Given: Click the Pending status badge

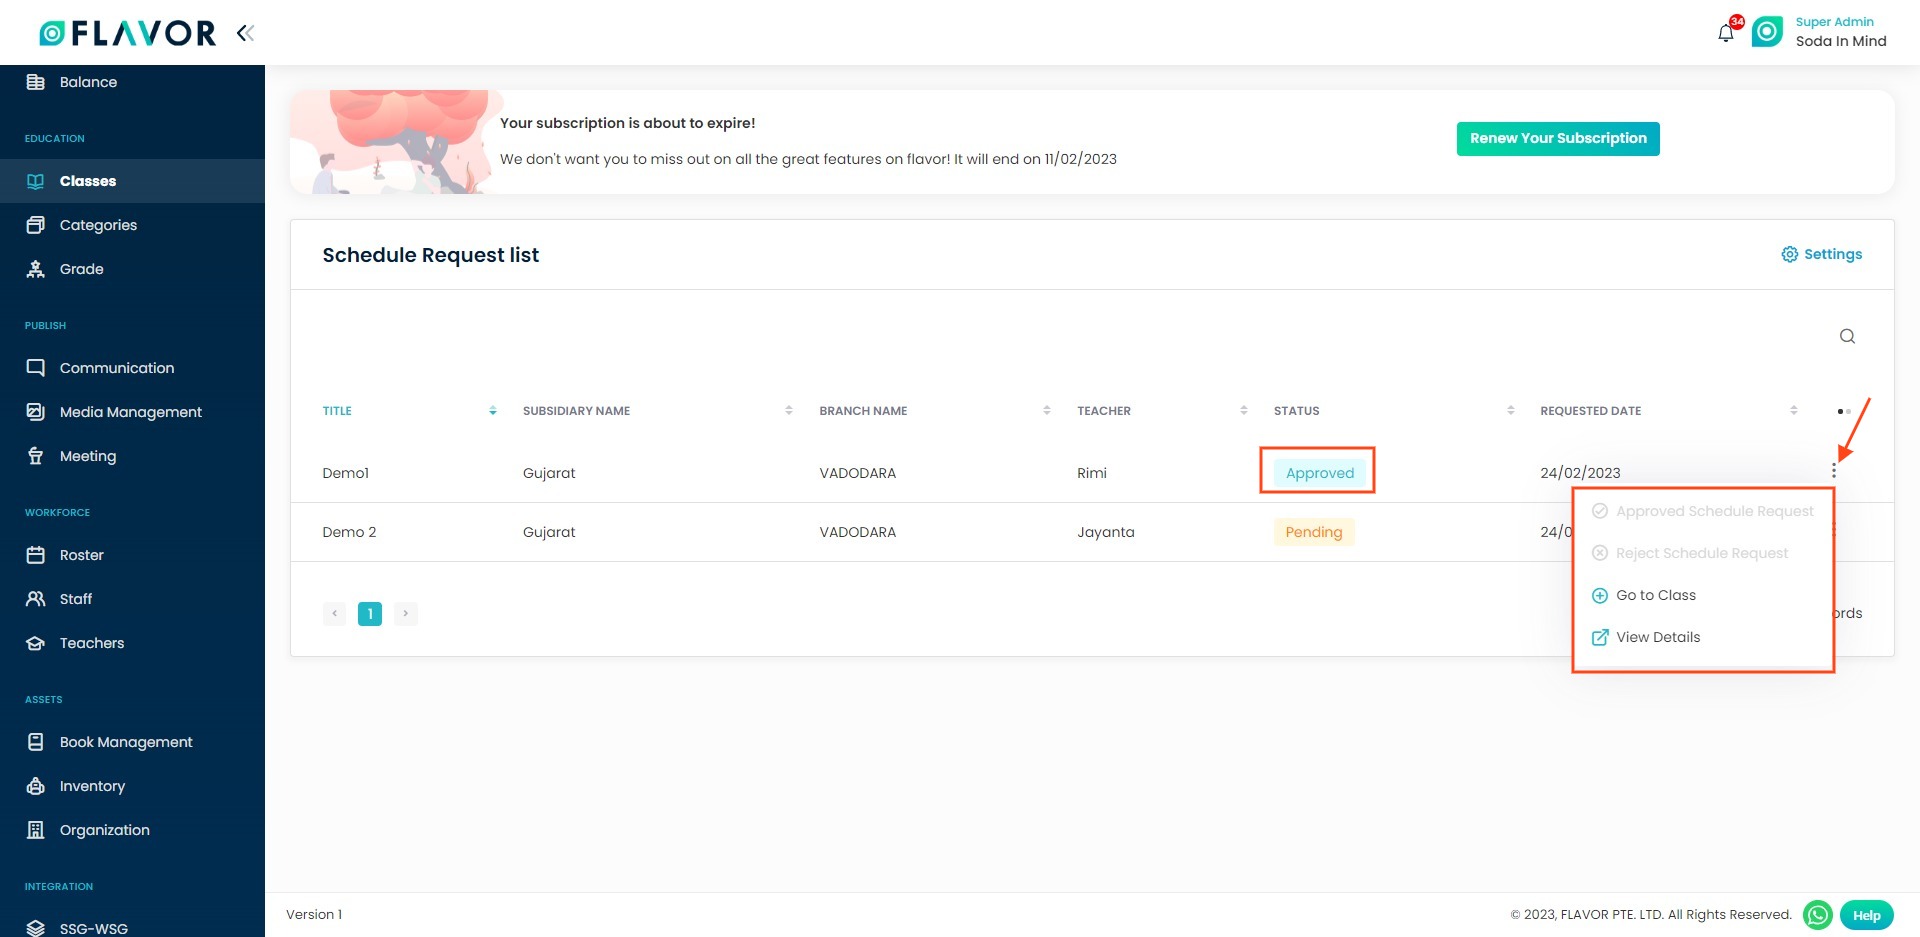Looking at the screenshot, I should 1313,532.
